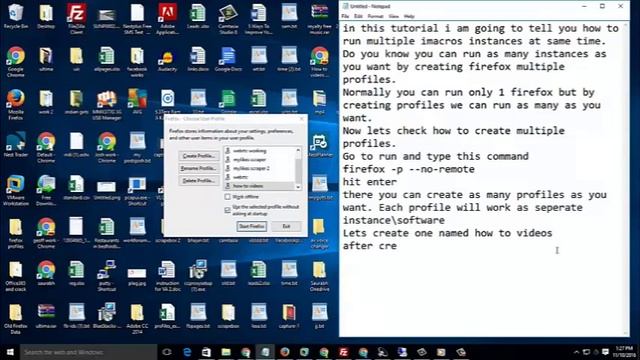Select the Old Firefox Data folder
Viewport: 640px width, 360px height.
[x=16, y=319]
